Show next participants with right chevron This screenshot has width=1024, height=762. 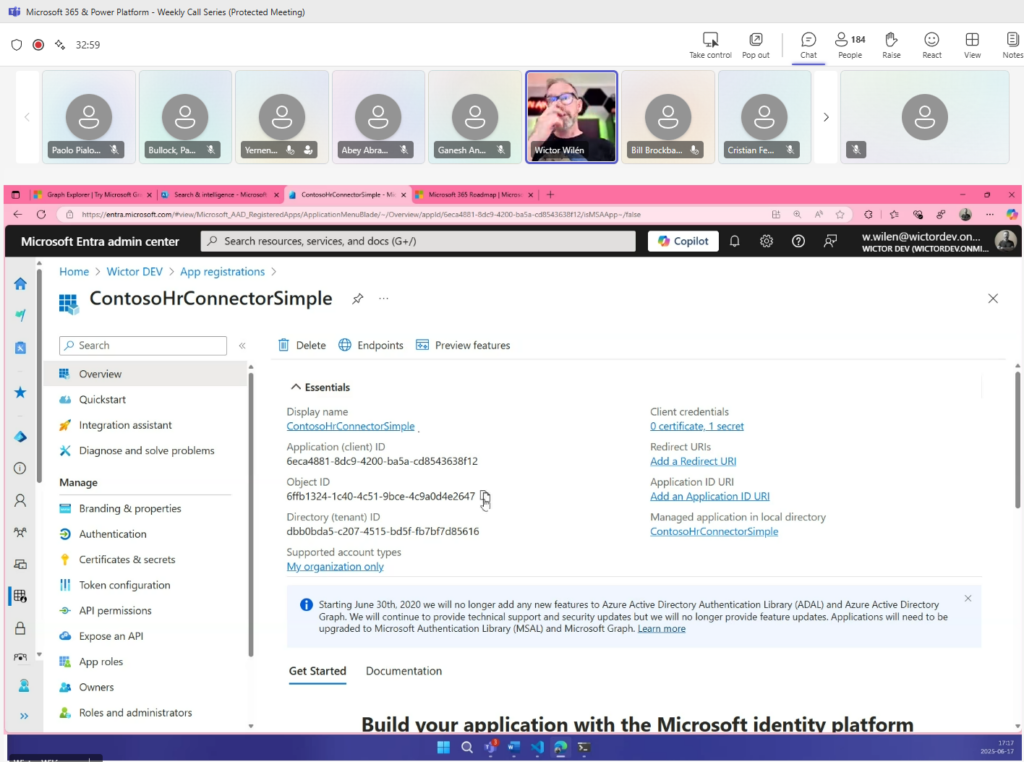826,118
